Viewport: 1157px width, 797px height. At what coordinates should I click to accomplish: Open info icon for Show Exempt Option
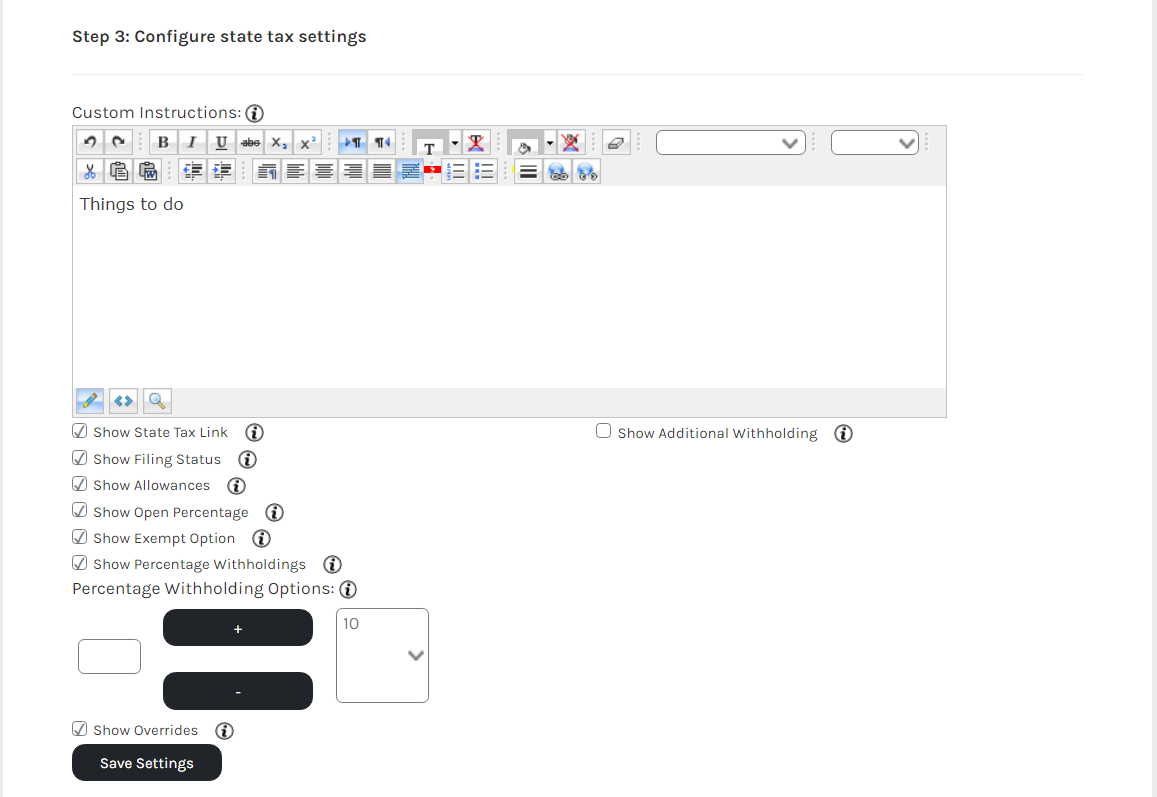tap(261, 539)
